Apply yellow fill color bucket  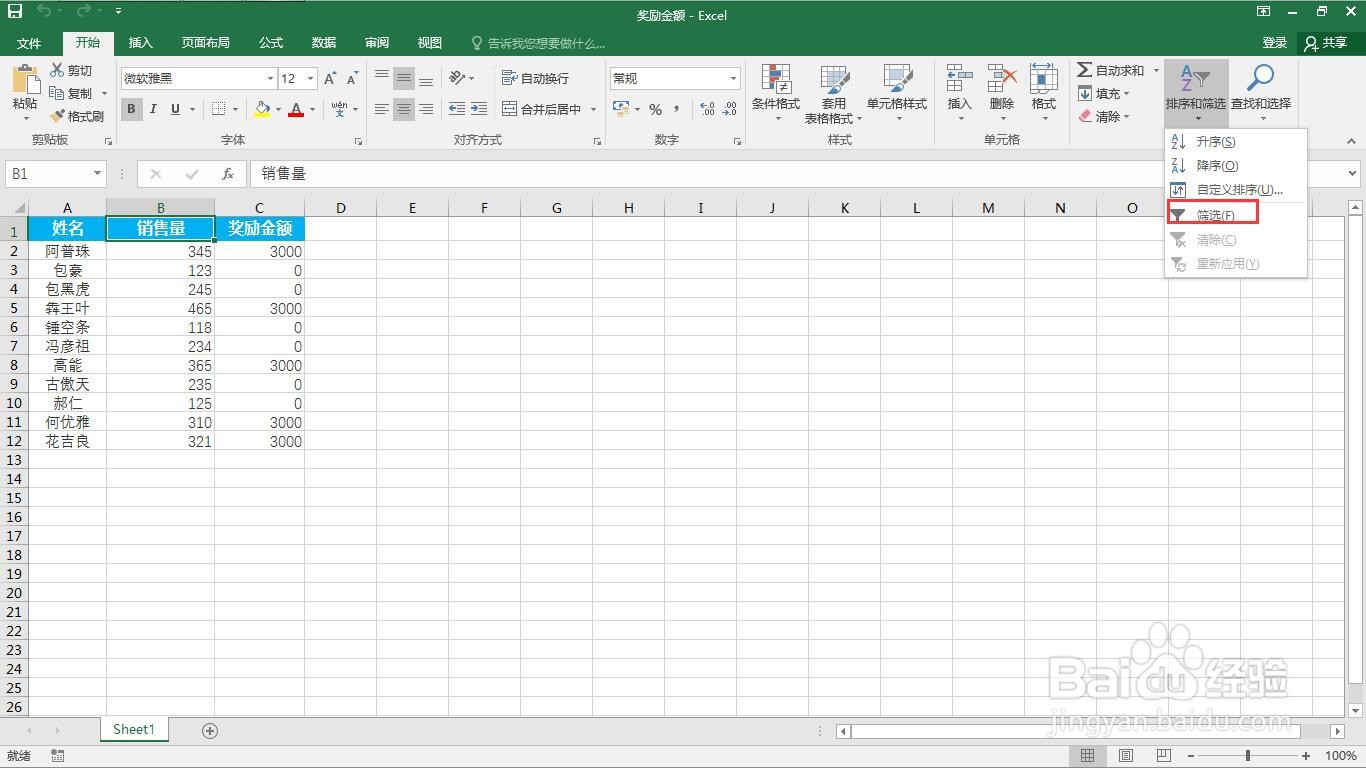coord(262,109)
